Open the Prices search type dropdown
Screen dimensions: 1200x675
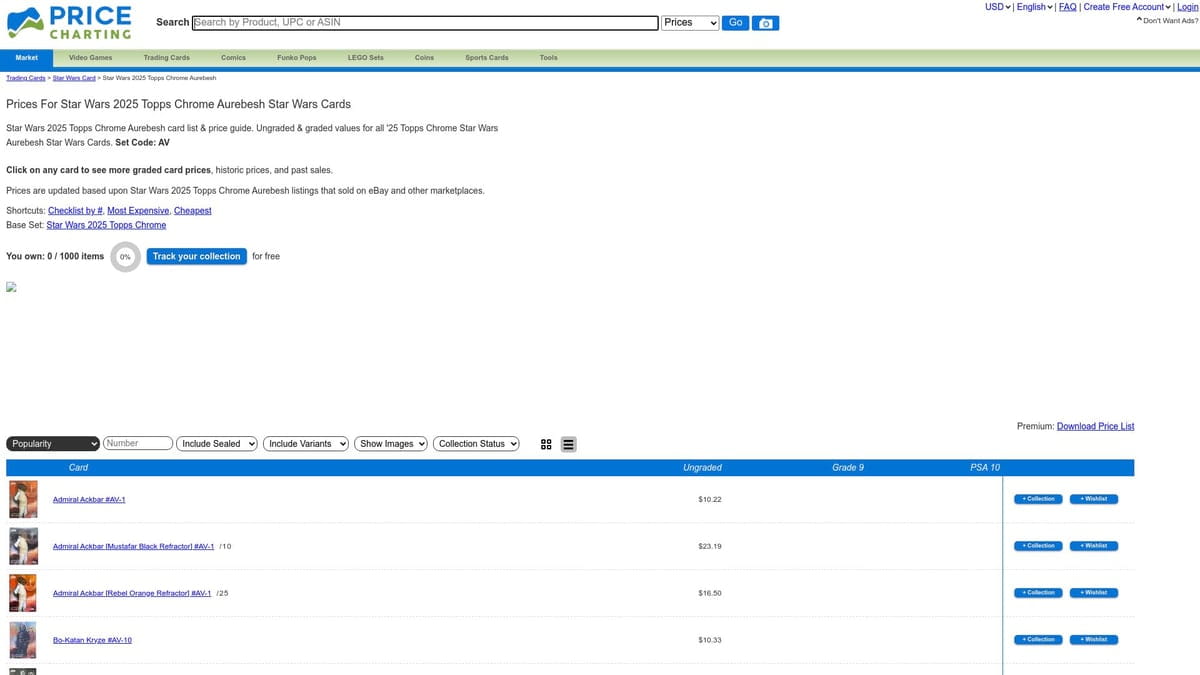click(x=691, y=23)
